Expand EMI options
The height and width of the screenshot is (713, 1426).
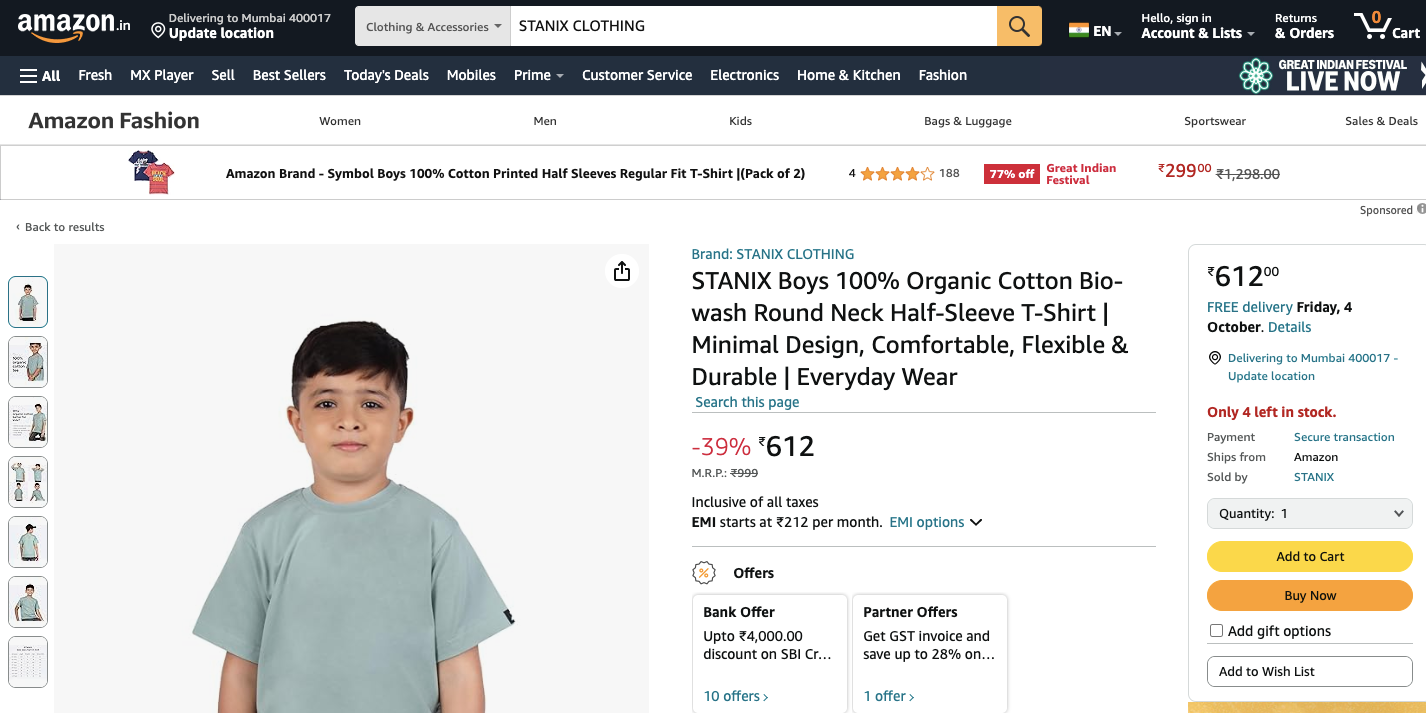tap(935, 522)
